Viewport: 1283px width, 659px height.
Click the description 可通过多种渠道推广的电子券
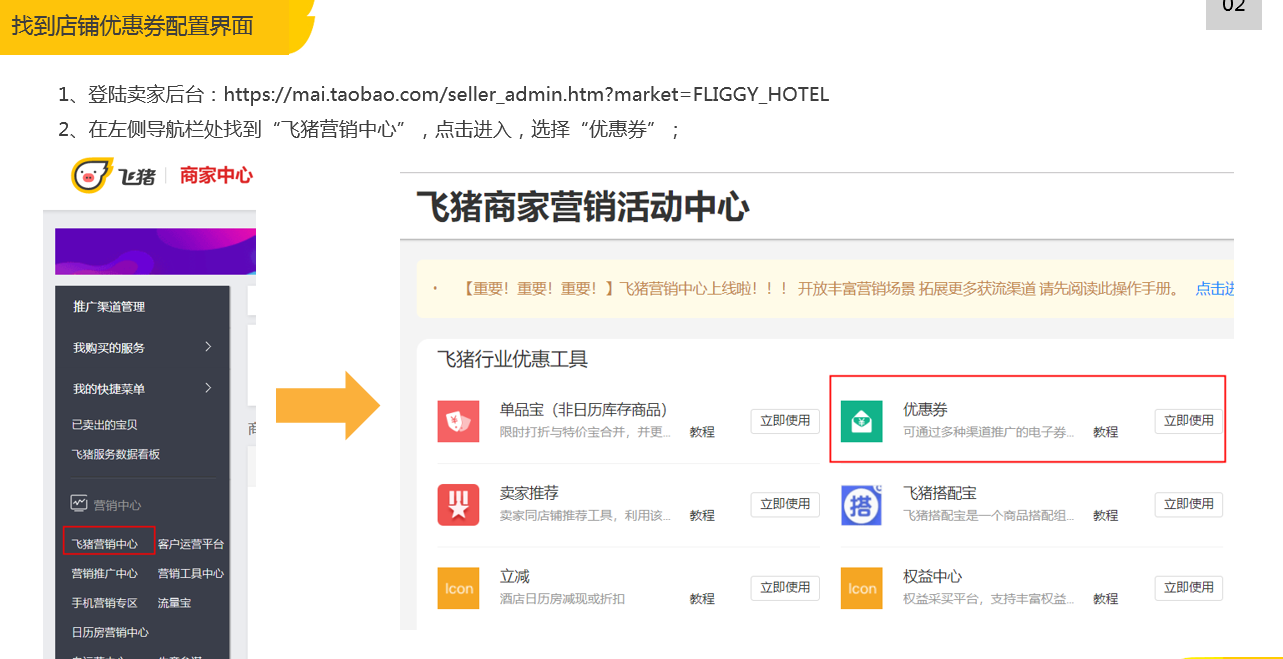pos(989,432)
